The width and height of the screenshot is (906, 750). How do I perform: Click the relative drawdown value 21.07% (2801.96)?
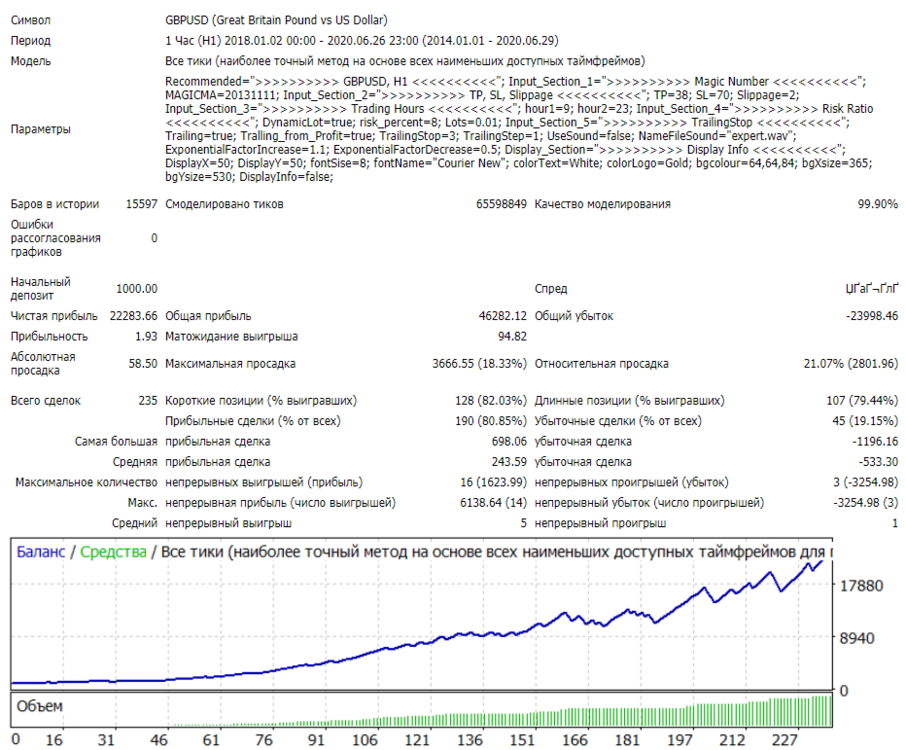point(851,363)
